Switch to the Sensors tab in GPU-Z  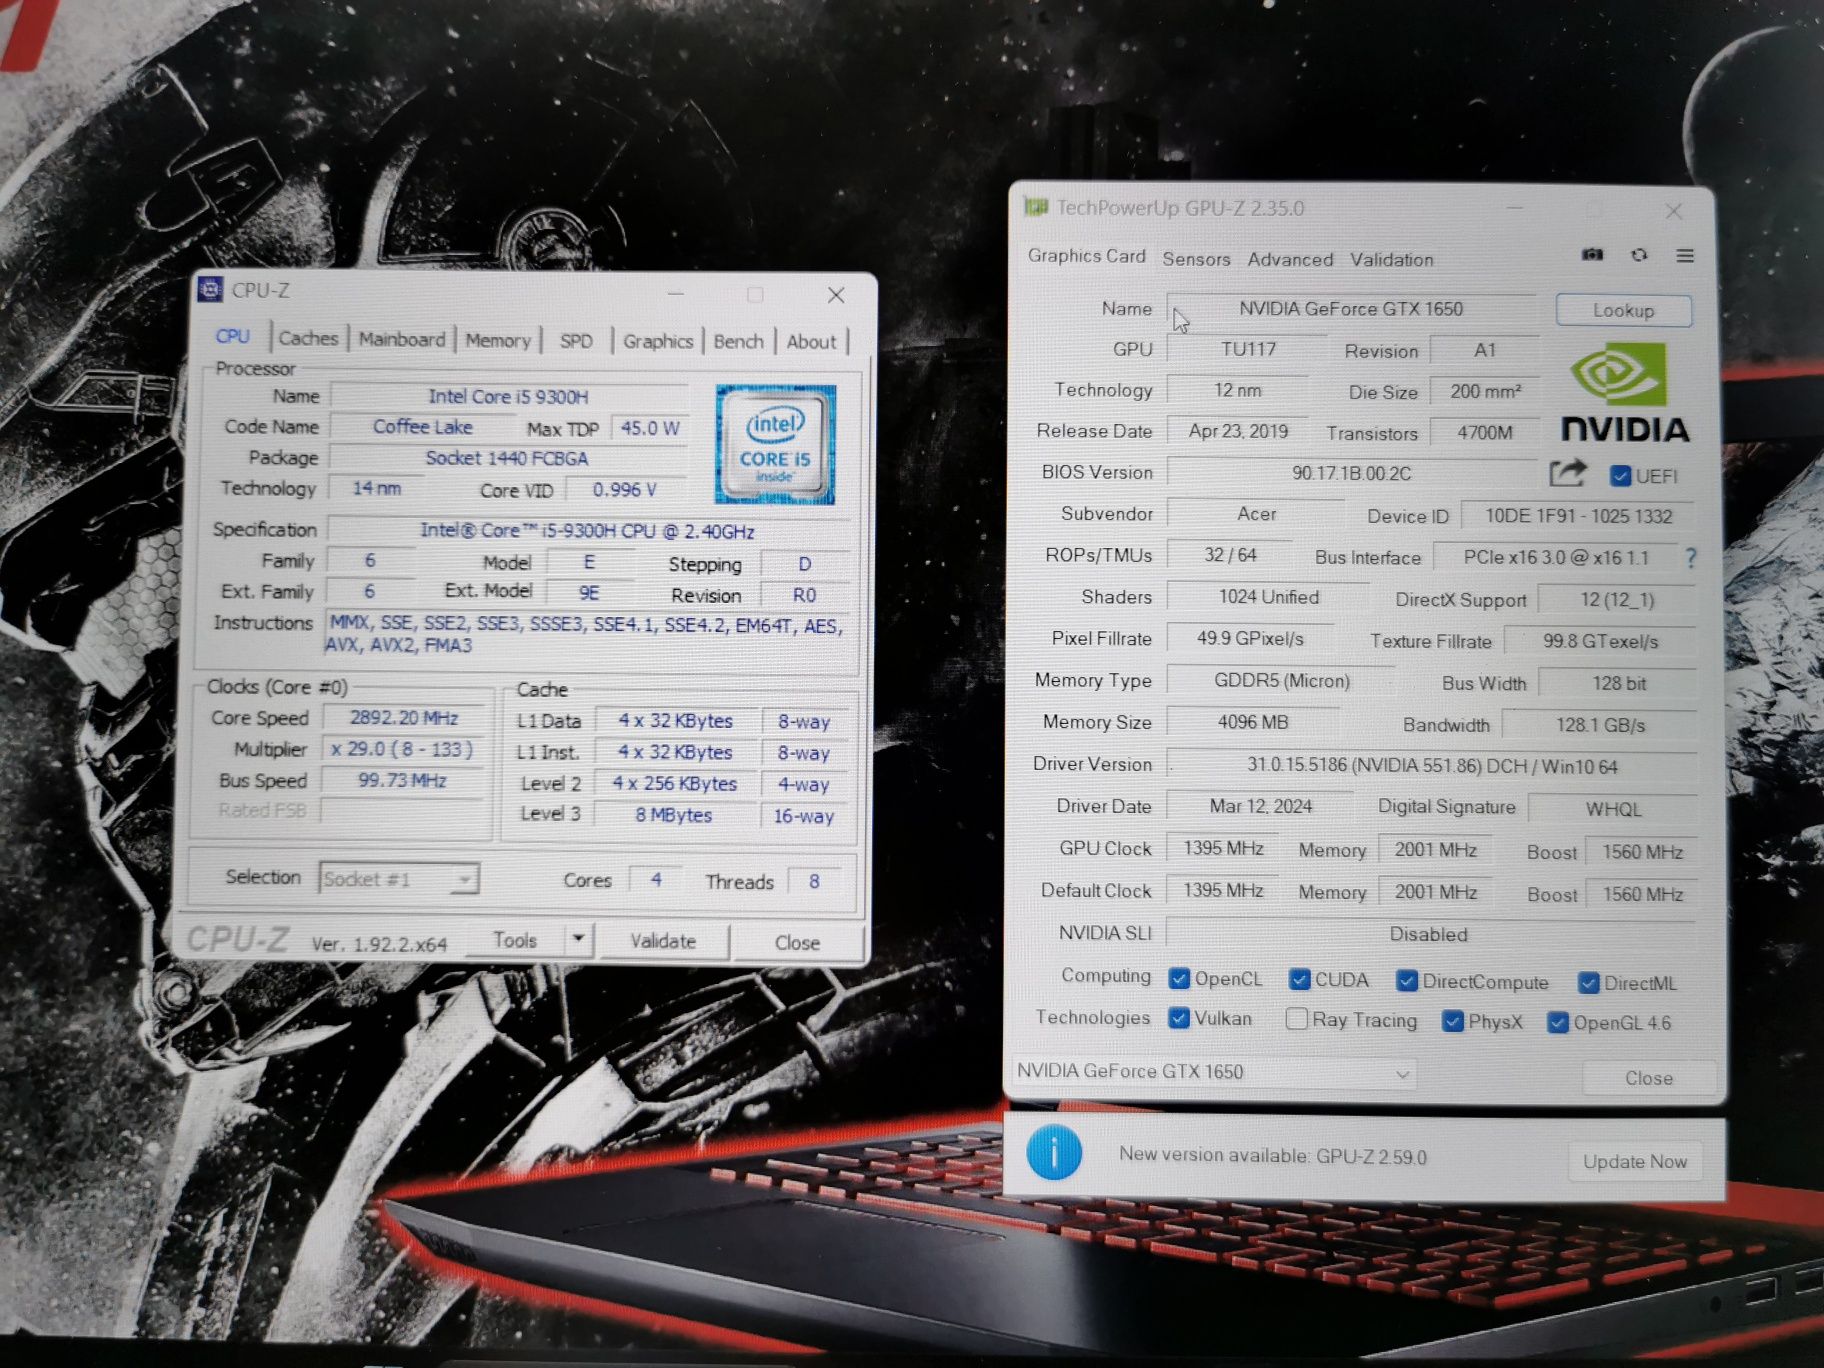click(x=1196, y=259)
